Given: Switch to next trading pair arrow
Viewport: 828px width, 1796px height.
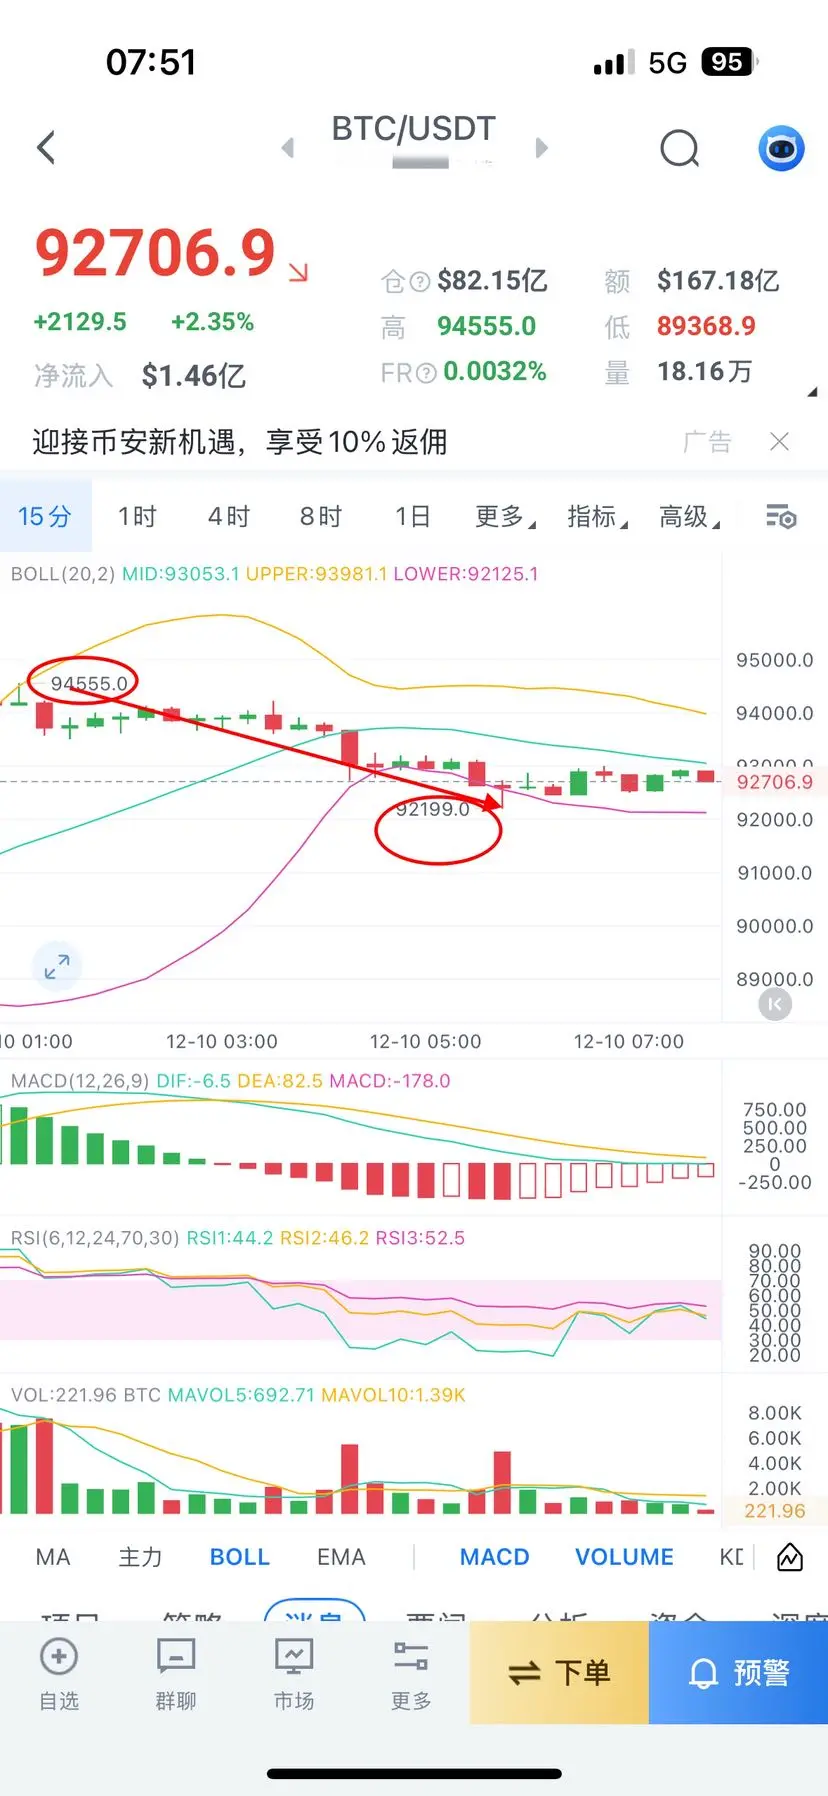Looking at the screenshot, I should pyautogui.click(x=541, y=148).
